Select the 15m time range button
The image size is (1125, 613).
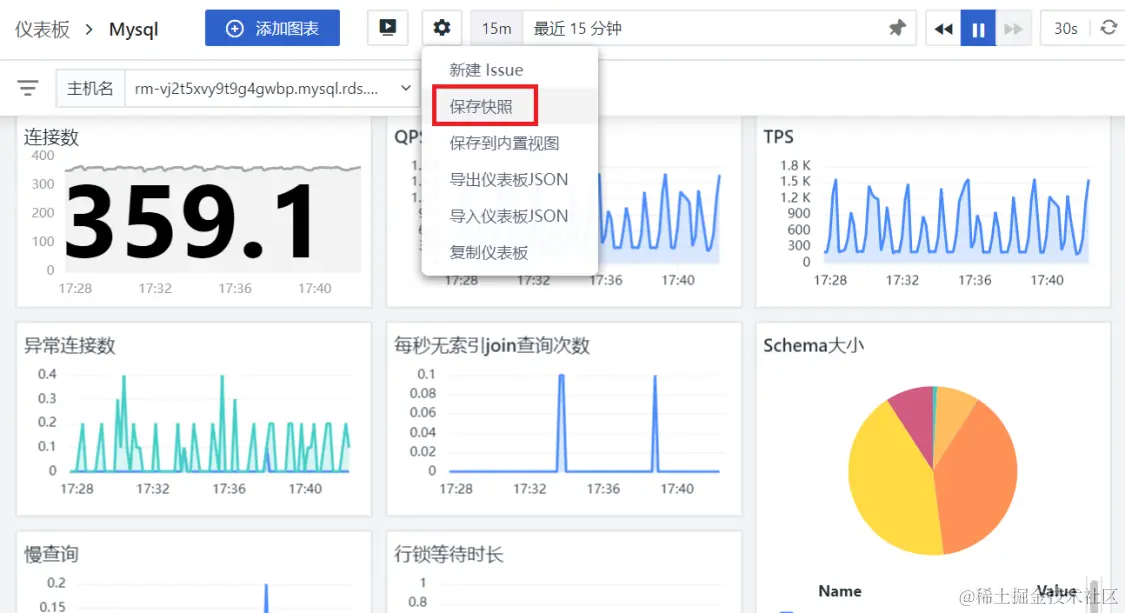[496, 28]
